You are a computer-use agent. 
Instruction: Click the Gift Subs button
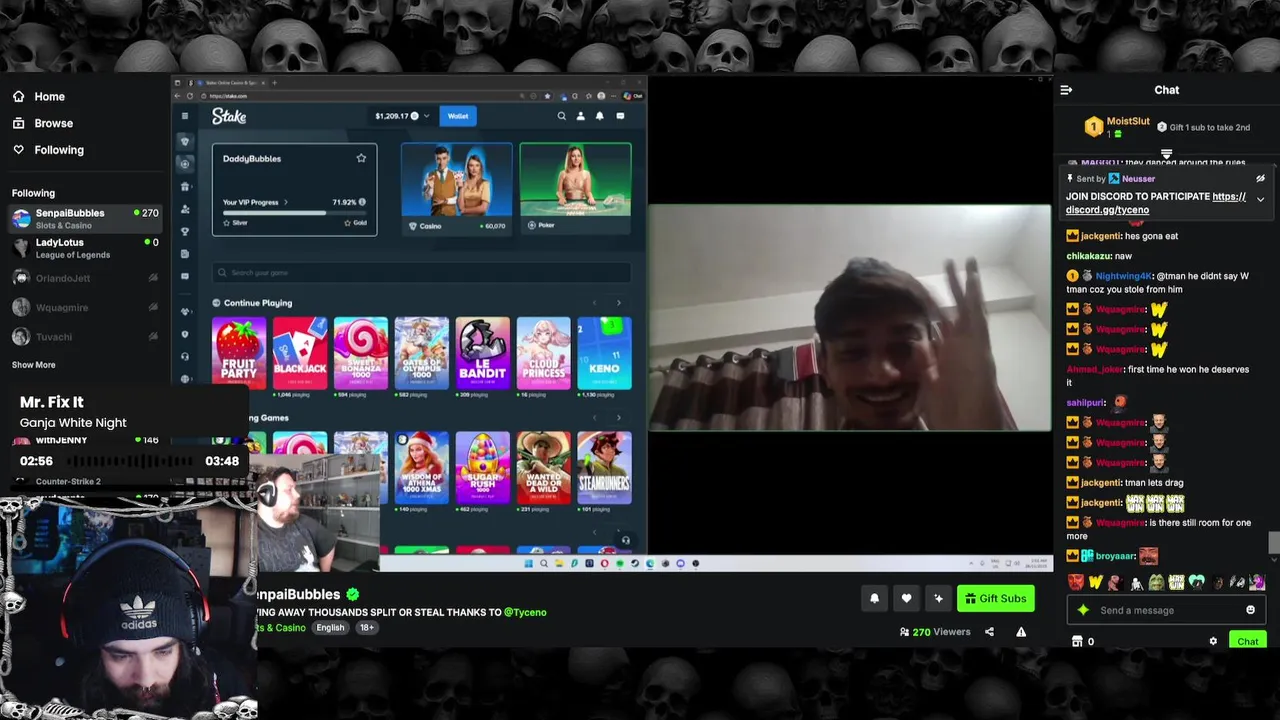coord(995,598)
